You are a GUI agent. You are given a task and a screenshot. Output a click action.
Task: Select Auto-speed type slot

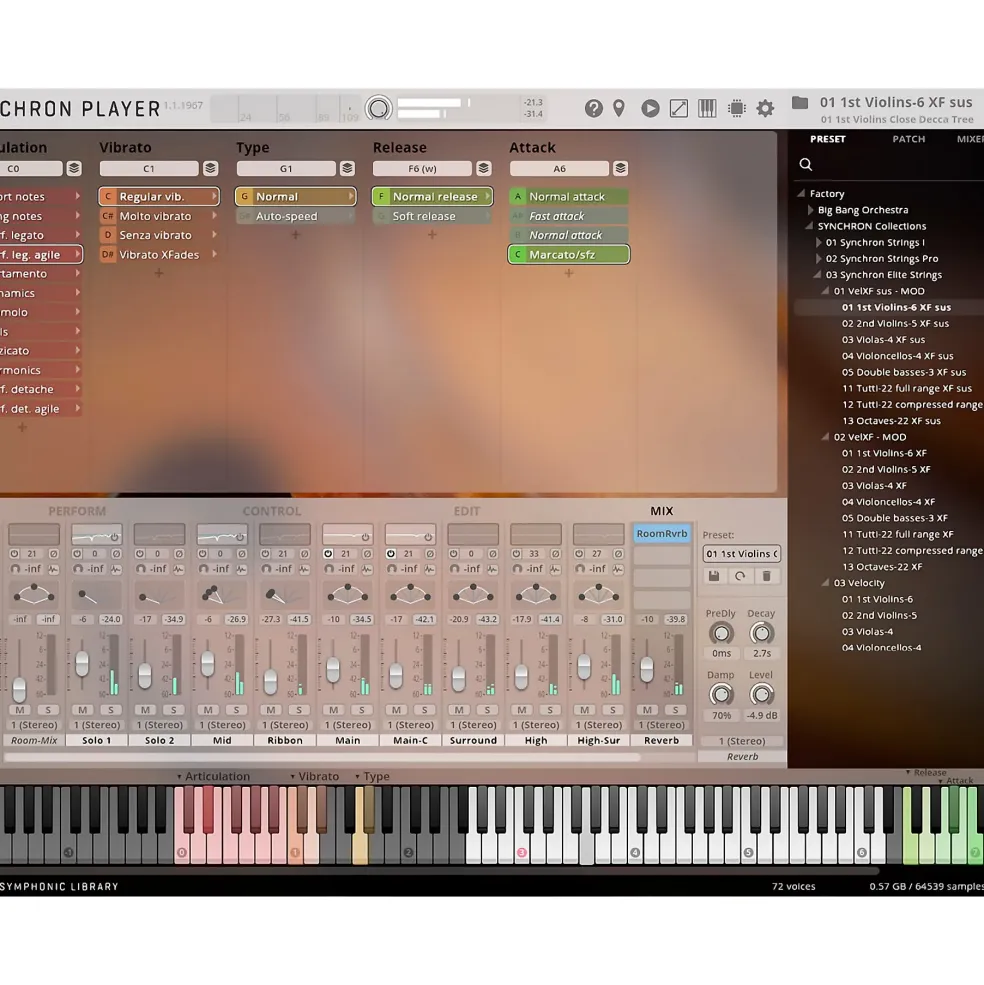pyautogui.click(x=295, y=216)
